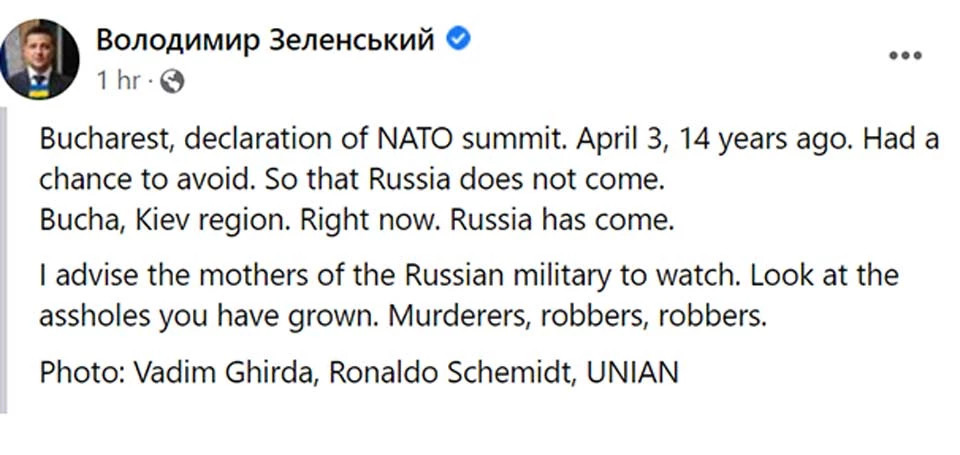This screenshot has width=960, height=455.
Task: Click the globe public-audience icon
Action: point(172,80)
